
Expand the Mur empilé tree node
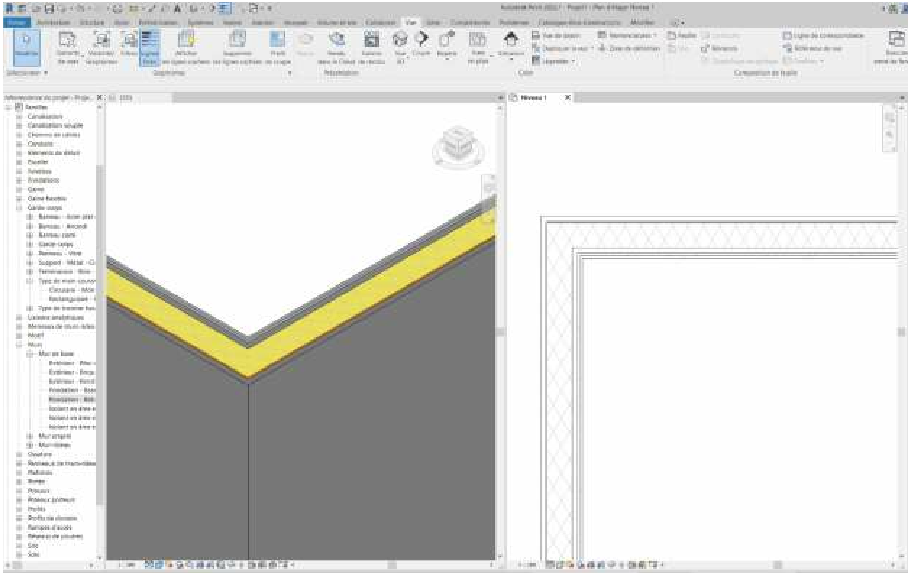(x=29, y=436)
